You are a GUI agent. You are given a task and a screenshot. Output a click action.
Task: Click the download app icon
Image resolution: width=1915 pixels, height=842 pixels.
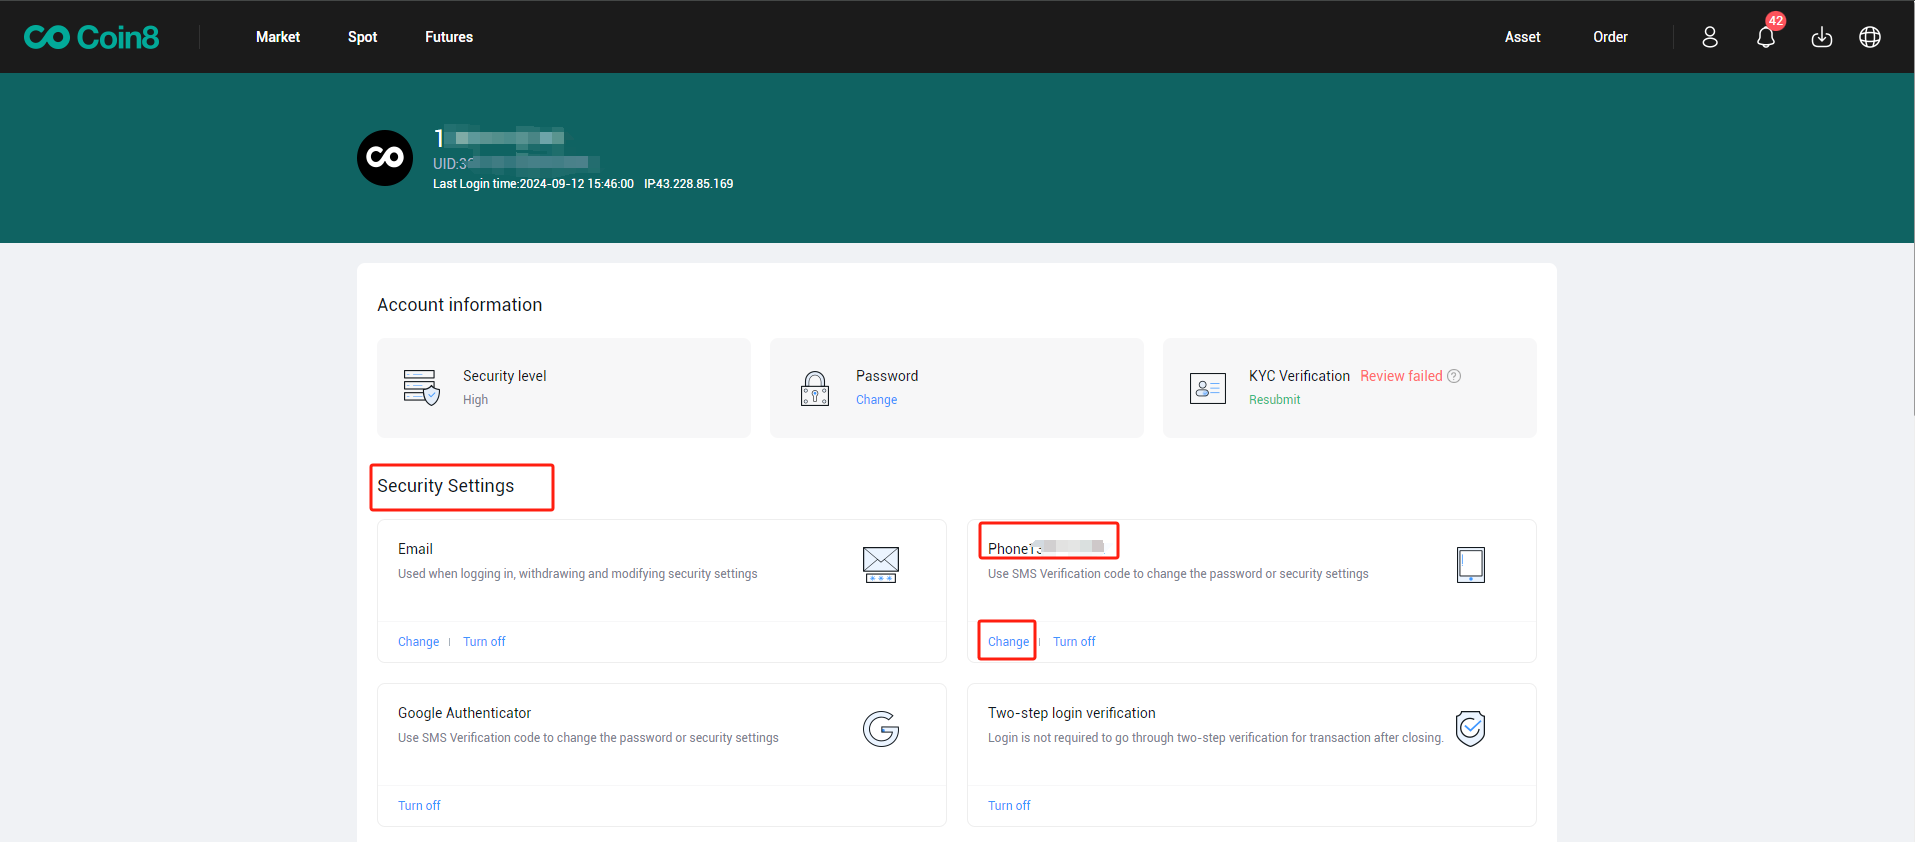click(1822, 37)
